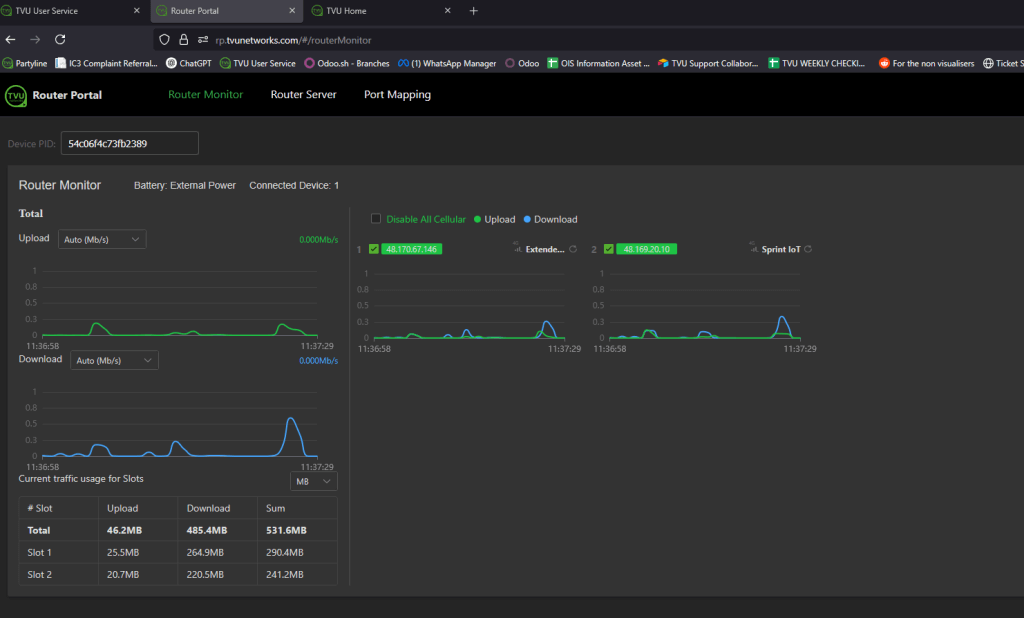Open the OIS Information Asset bookmark
The height and width of the screenshot is (618, 1024).
[x=598, y=63]
